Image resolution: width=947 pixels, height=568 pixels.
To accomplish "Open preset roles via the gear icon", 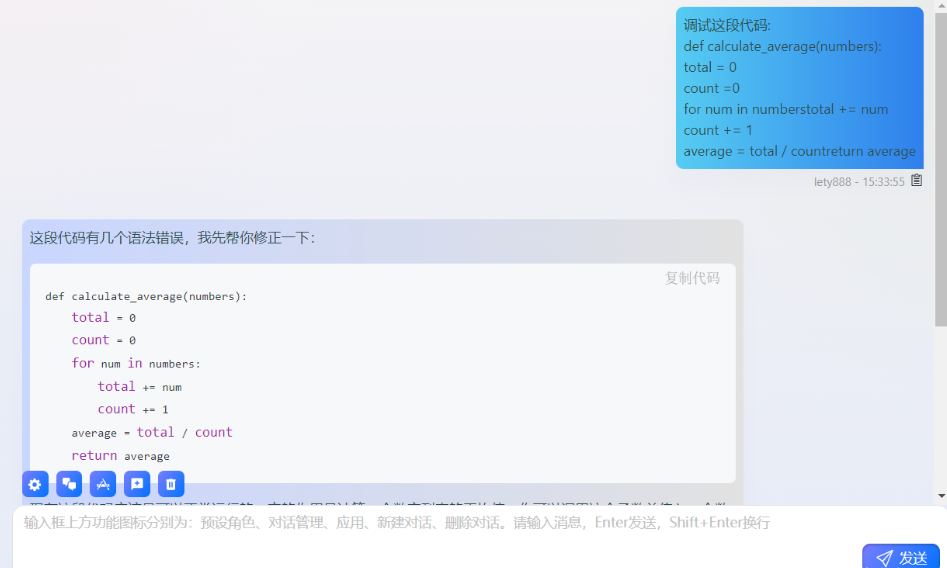I will point(35,484).
